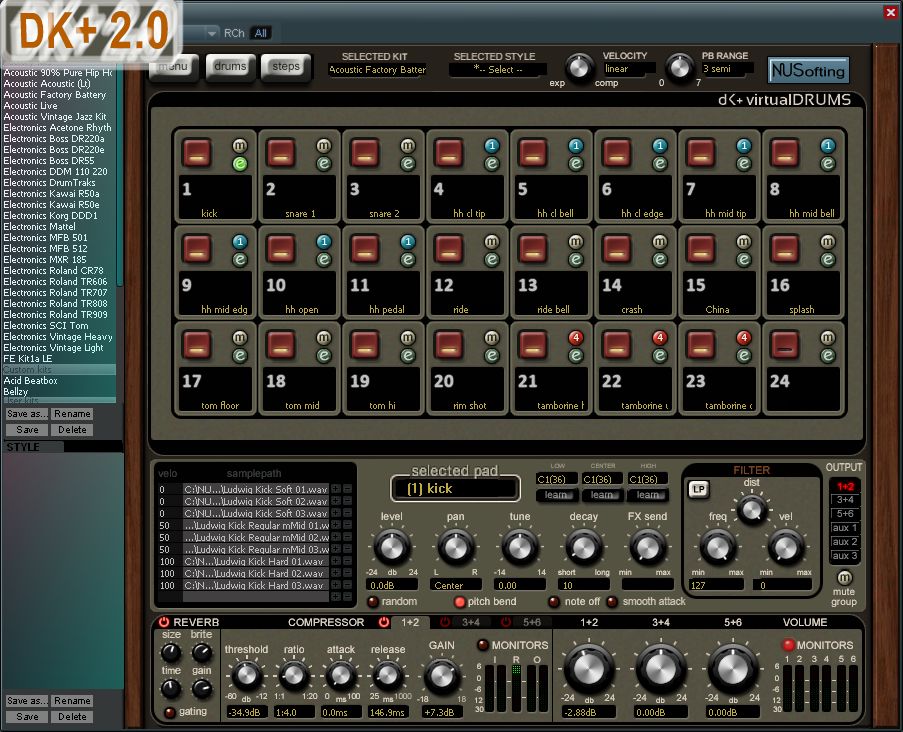Select output routing 3+4

(843, 500)
